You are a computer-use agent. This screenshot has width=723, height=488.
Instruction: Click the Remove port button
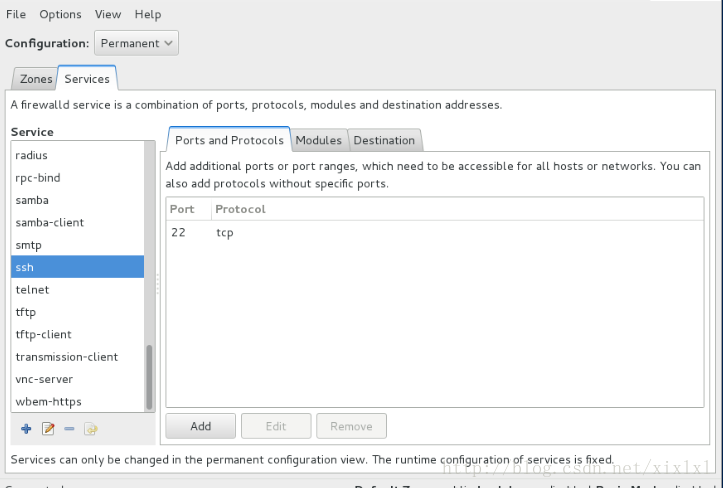351,426
